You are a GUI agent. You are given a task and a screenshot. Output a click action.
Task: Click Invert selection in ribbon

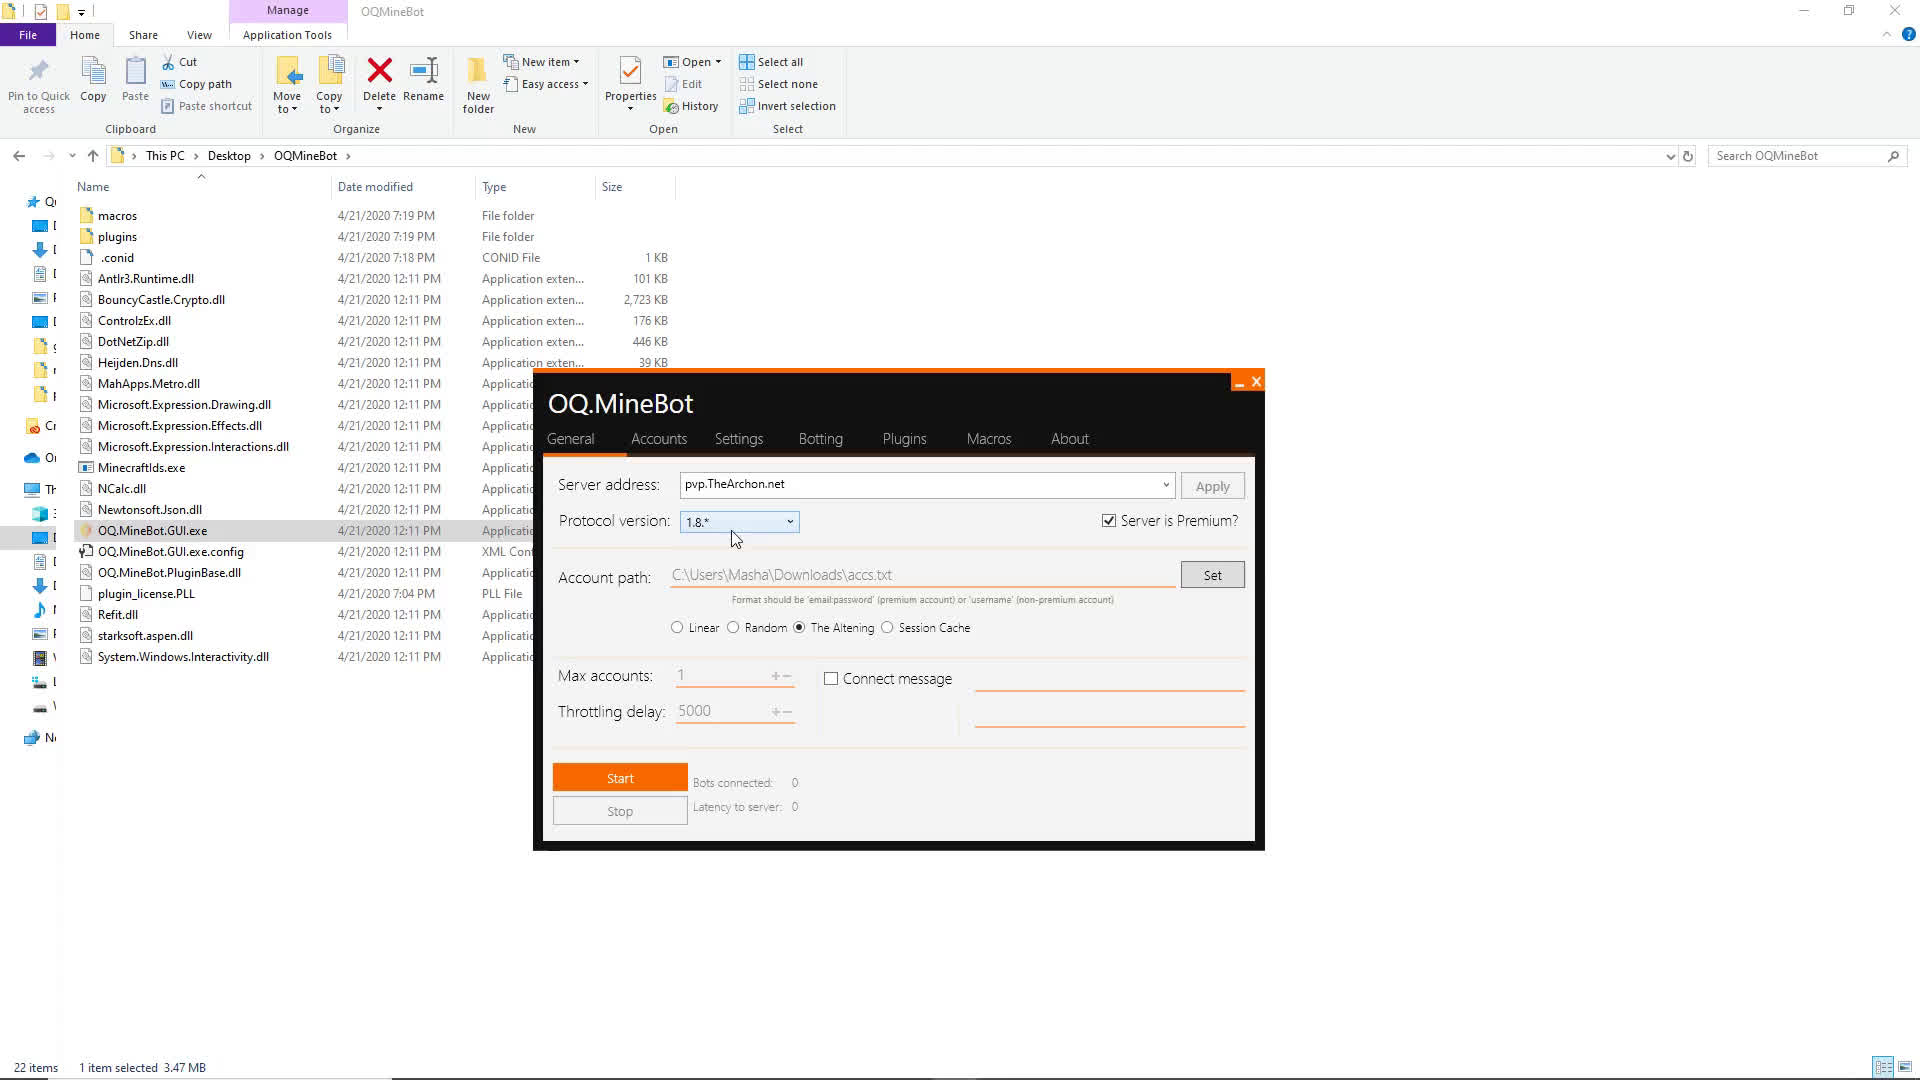pos(787,106)
